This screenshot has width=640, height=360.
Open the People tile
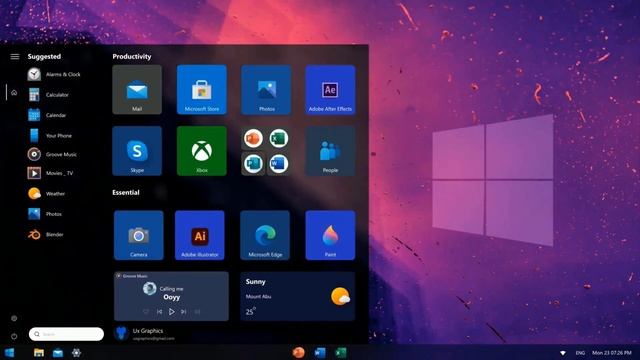tap(330, 151)
